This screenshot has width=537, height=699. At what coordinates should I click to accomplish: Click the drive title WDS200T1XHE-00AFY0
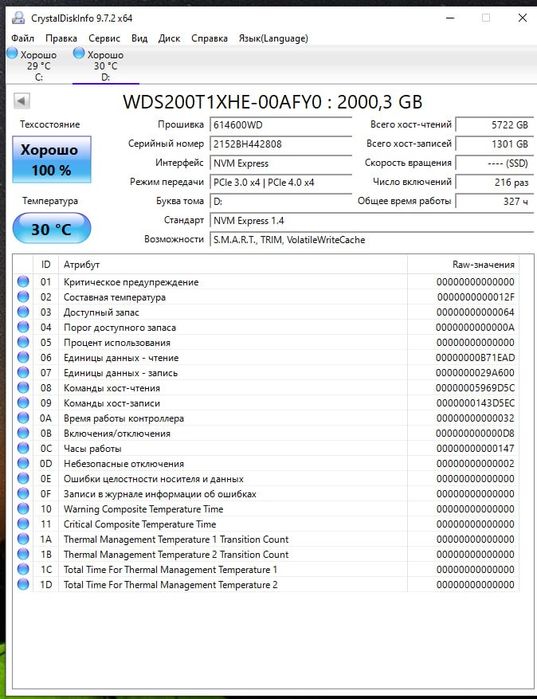click(222, 102)
